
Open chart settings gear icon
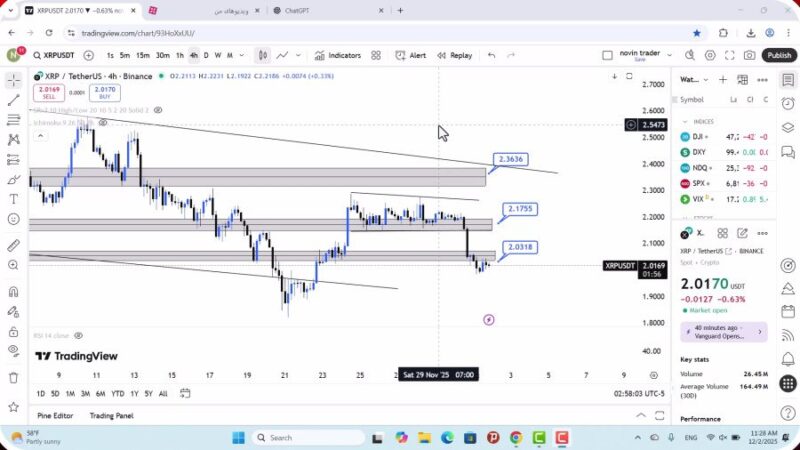tap(710, 56)
